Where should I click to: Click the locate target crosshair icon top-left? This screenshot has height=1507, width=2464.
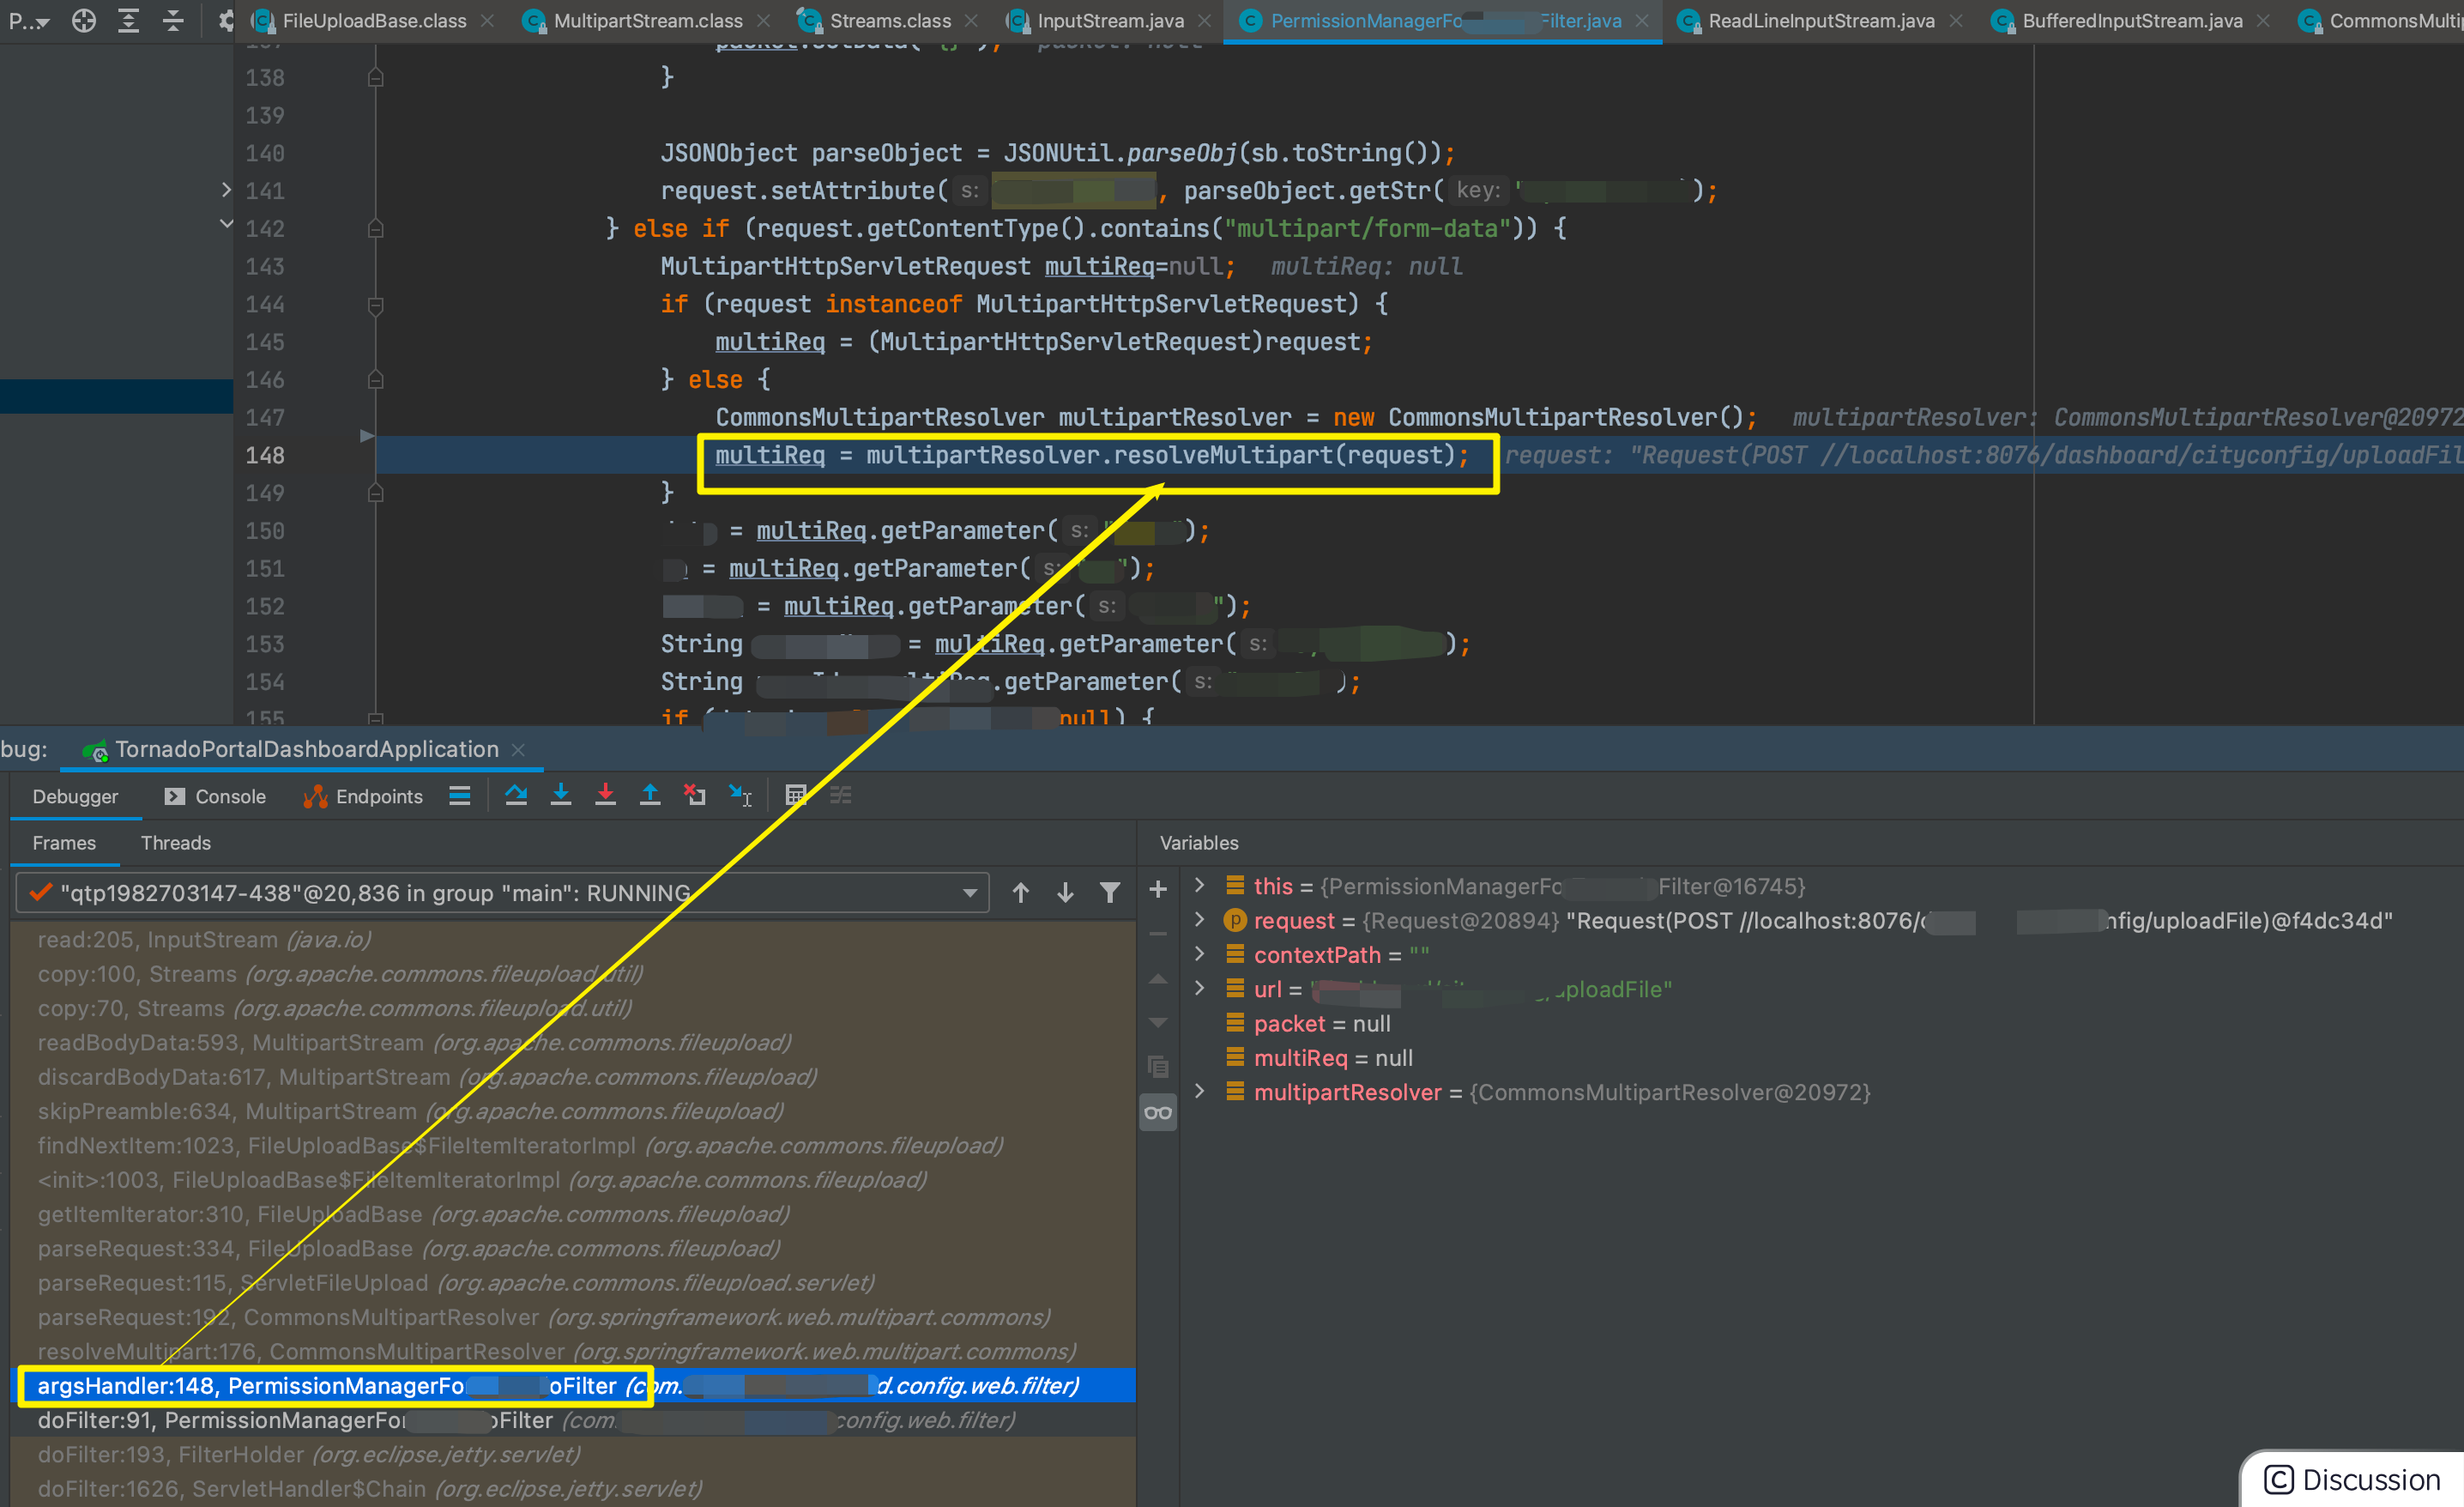[x=84, y=20]
